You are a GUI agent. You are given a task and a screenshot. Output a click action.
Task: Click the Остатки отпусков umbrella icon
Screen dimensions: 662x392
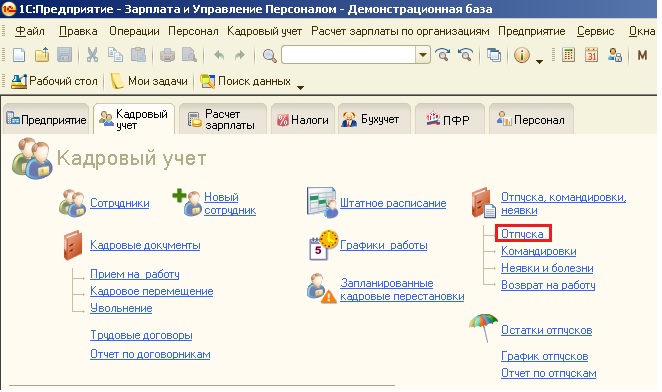click(x=483, y=328)
